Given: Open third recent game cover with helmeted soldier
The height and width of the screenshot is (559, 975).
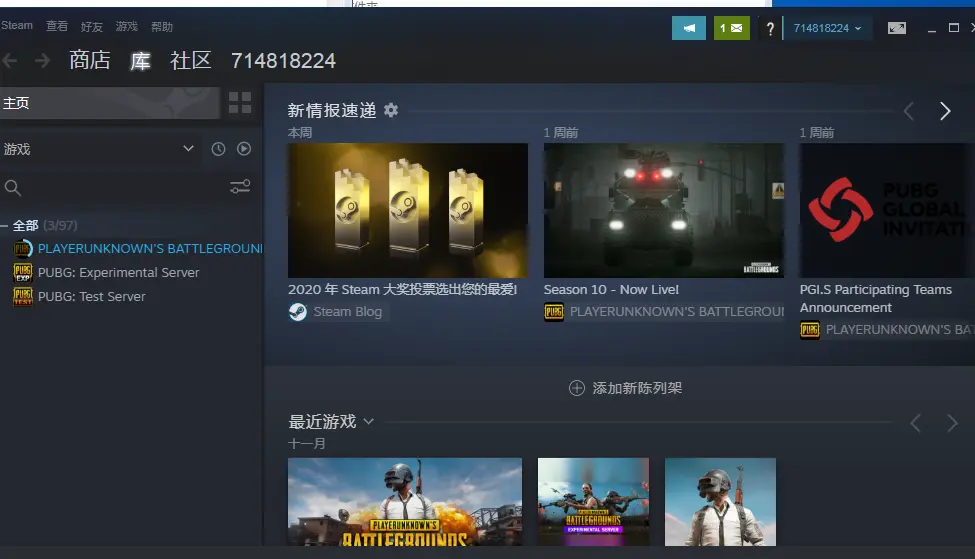Looking at the screenshot, I should click(x=720, y=502).
